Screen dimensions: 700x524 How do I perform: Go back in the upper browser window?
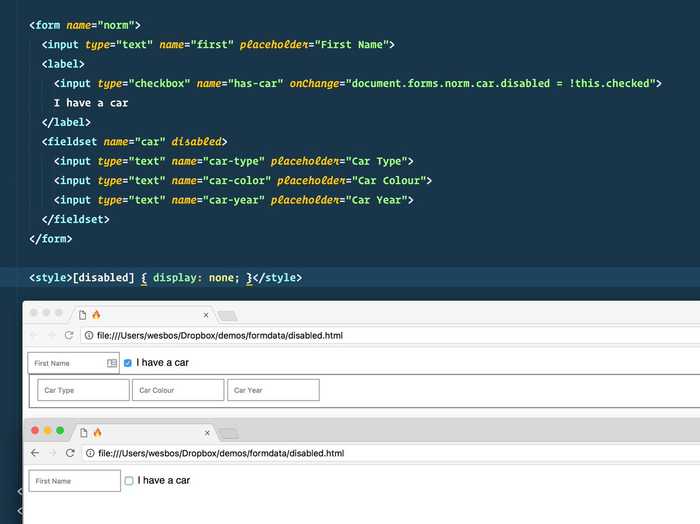(33, 335)
